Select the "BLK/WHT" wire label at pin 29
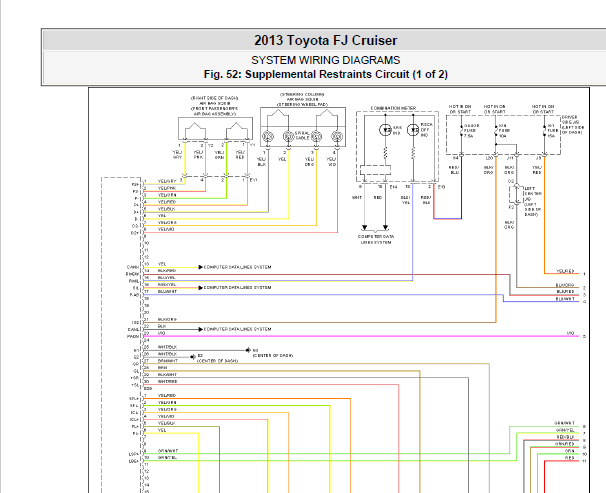The width and height of the screenshot is (606, 493). [x=167, y=374]
